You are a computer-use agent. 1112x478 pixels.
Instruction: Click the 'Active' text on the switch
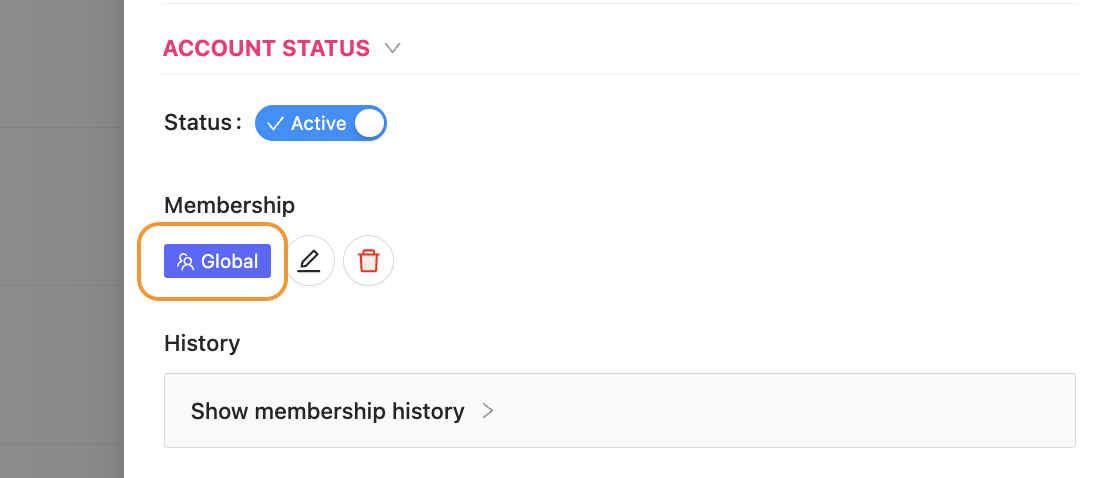(318, 124)
